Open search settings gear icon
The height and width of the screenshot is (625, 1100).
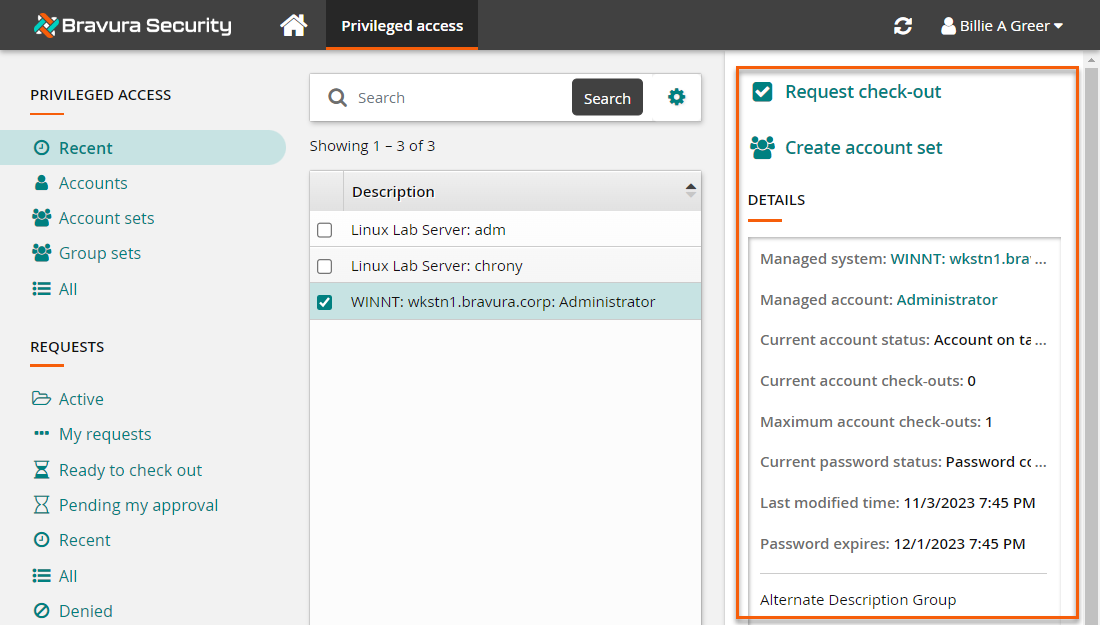[677, 97]
